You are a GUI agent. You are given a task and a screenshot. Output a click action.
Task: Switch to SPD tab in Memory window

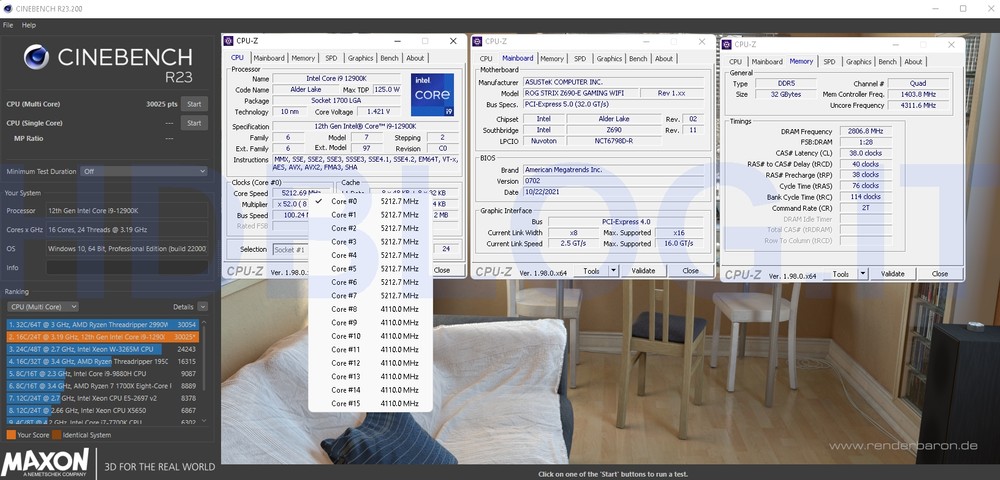pyautogui.click(x=828, y=62)
